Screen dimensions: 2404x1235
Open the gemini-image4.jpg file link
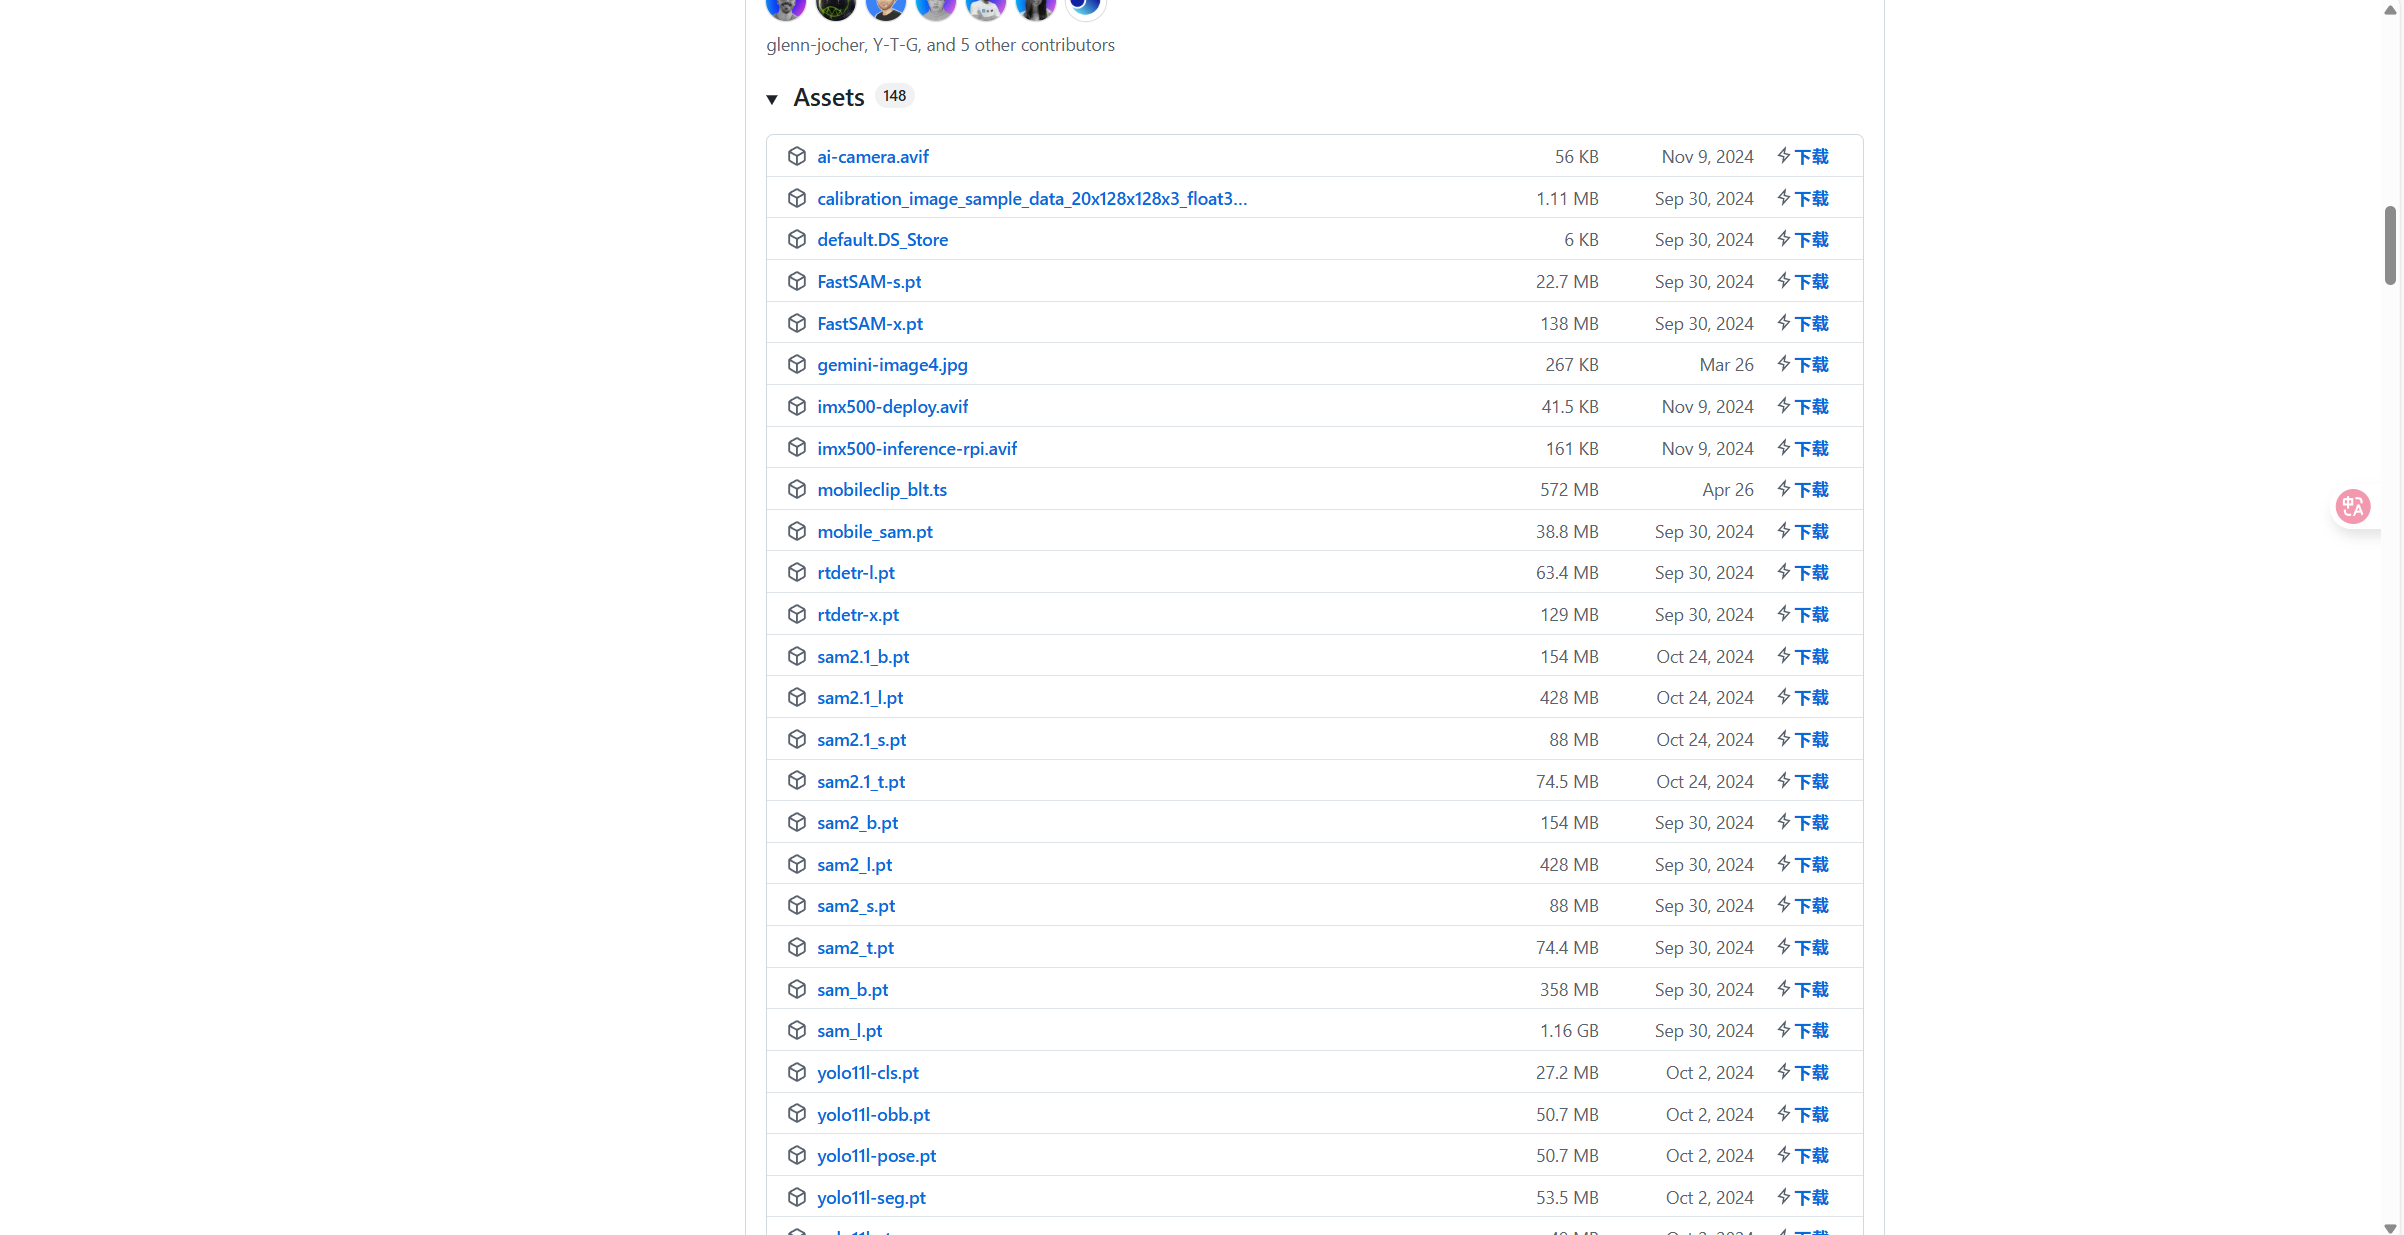(x=892, y=365)
